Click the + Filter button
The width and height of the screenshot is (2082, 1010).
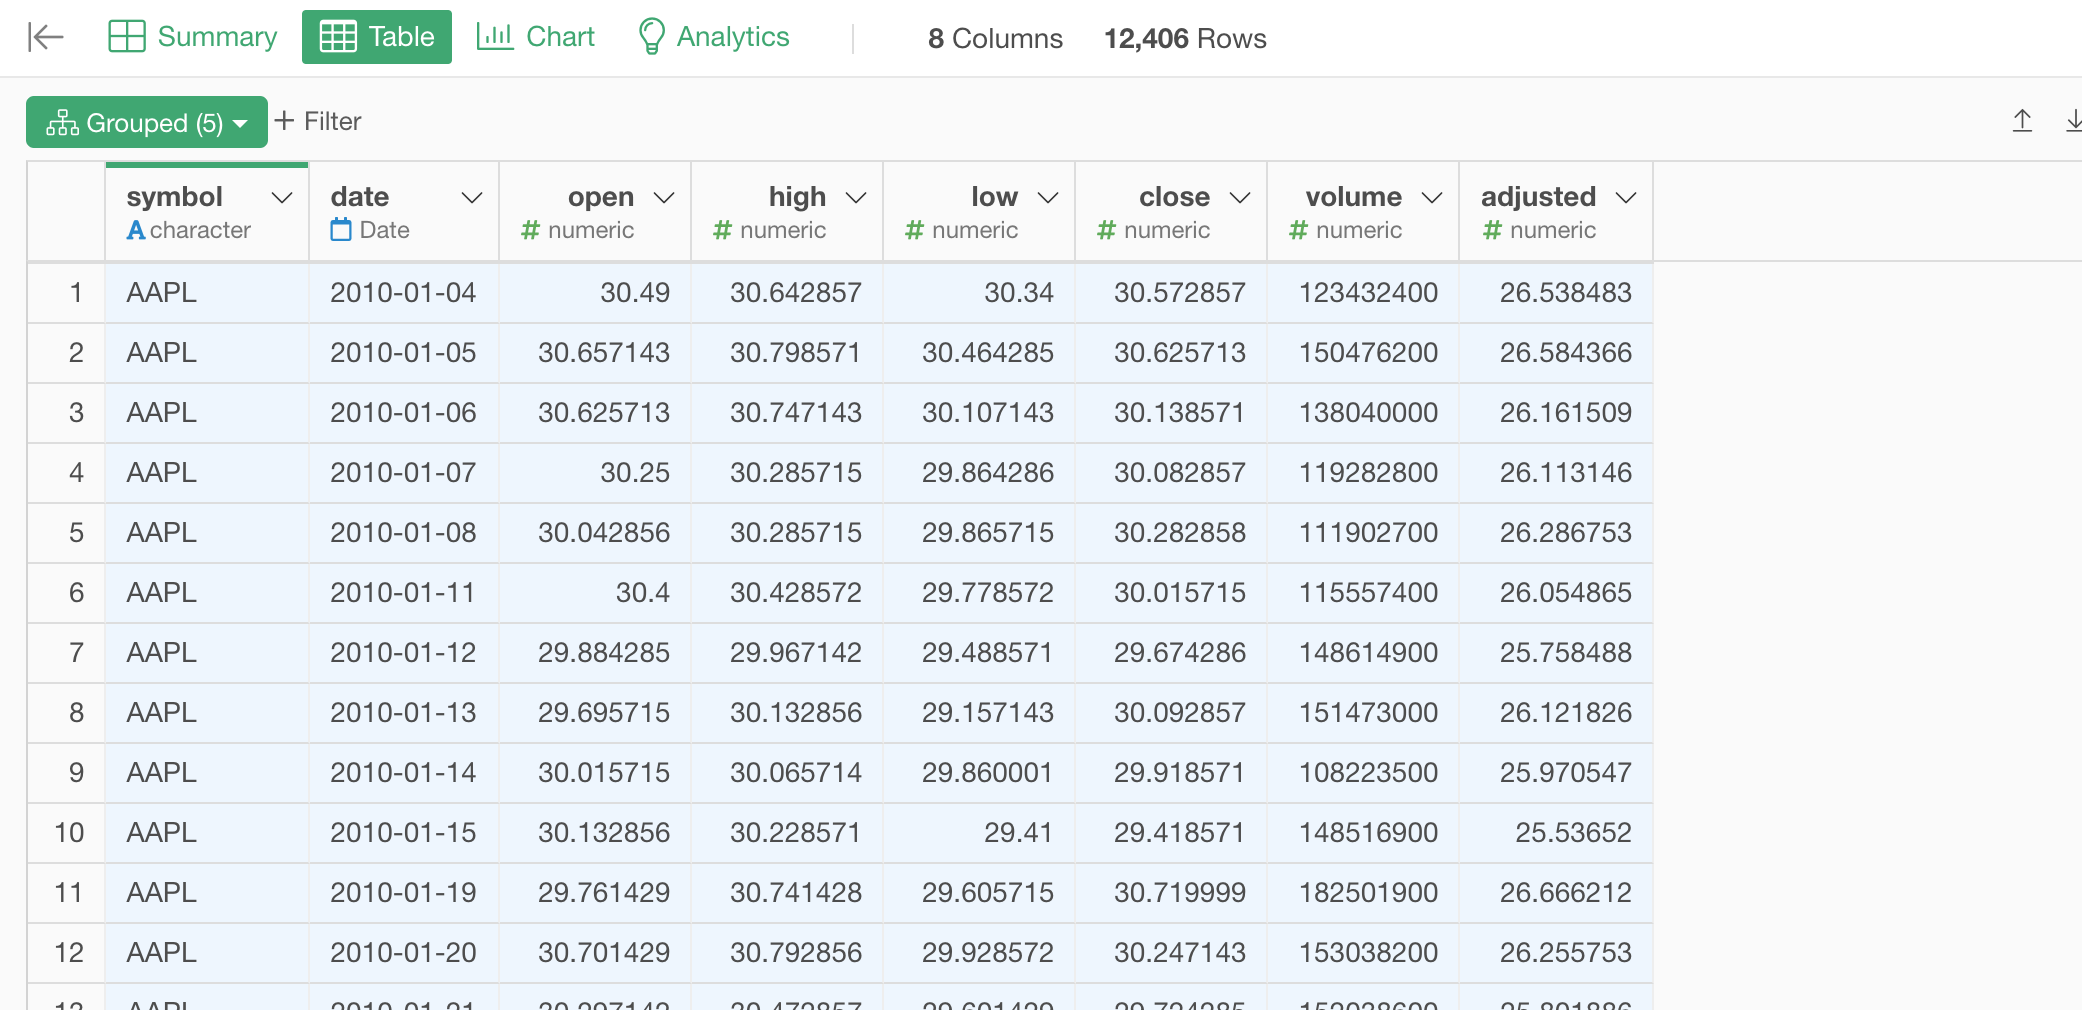(318, 121)
